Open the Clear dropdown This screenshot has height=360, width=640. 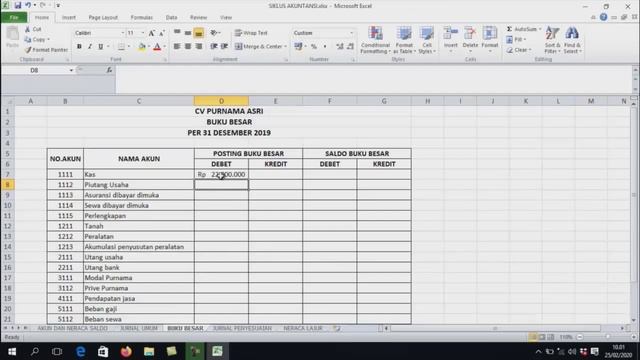(519, 50)
